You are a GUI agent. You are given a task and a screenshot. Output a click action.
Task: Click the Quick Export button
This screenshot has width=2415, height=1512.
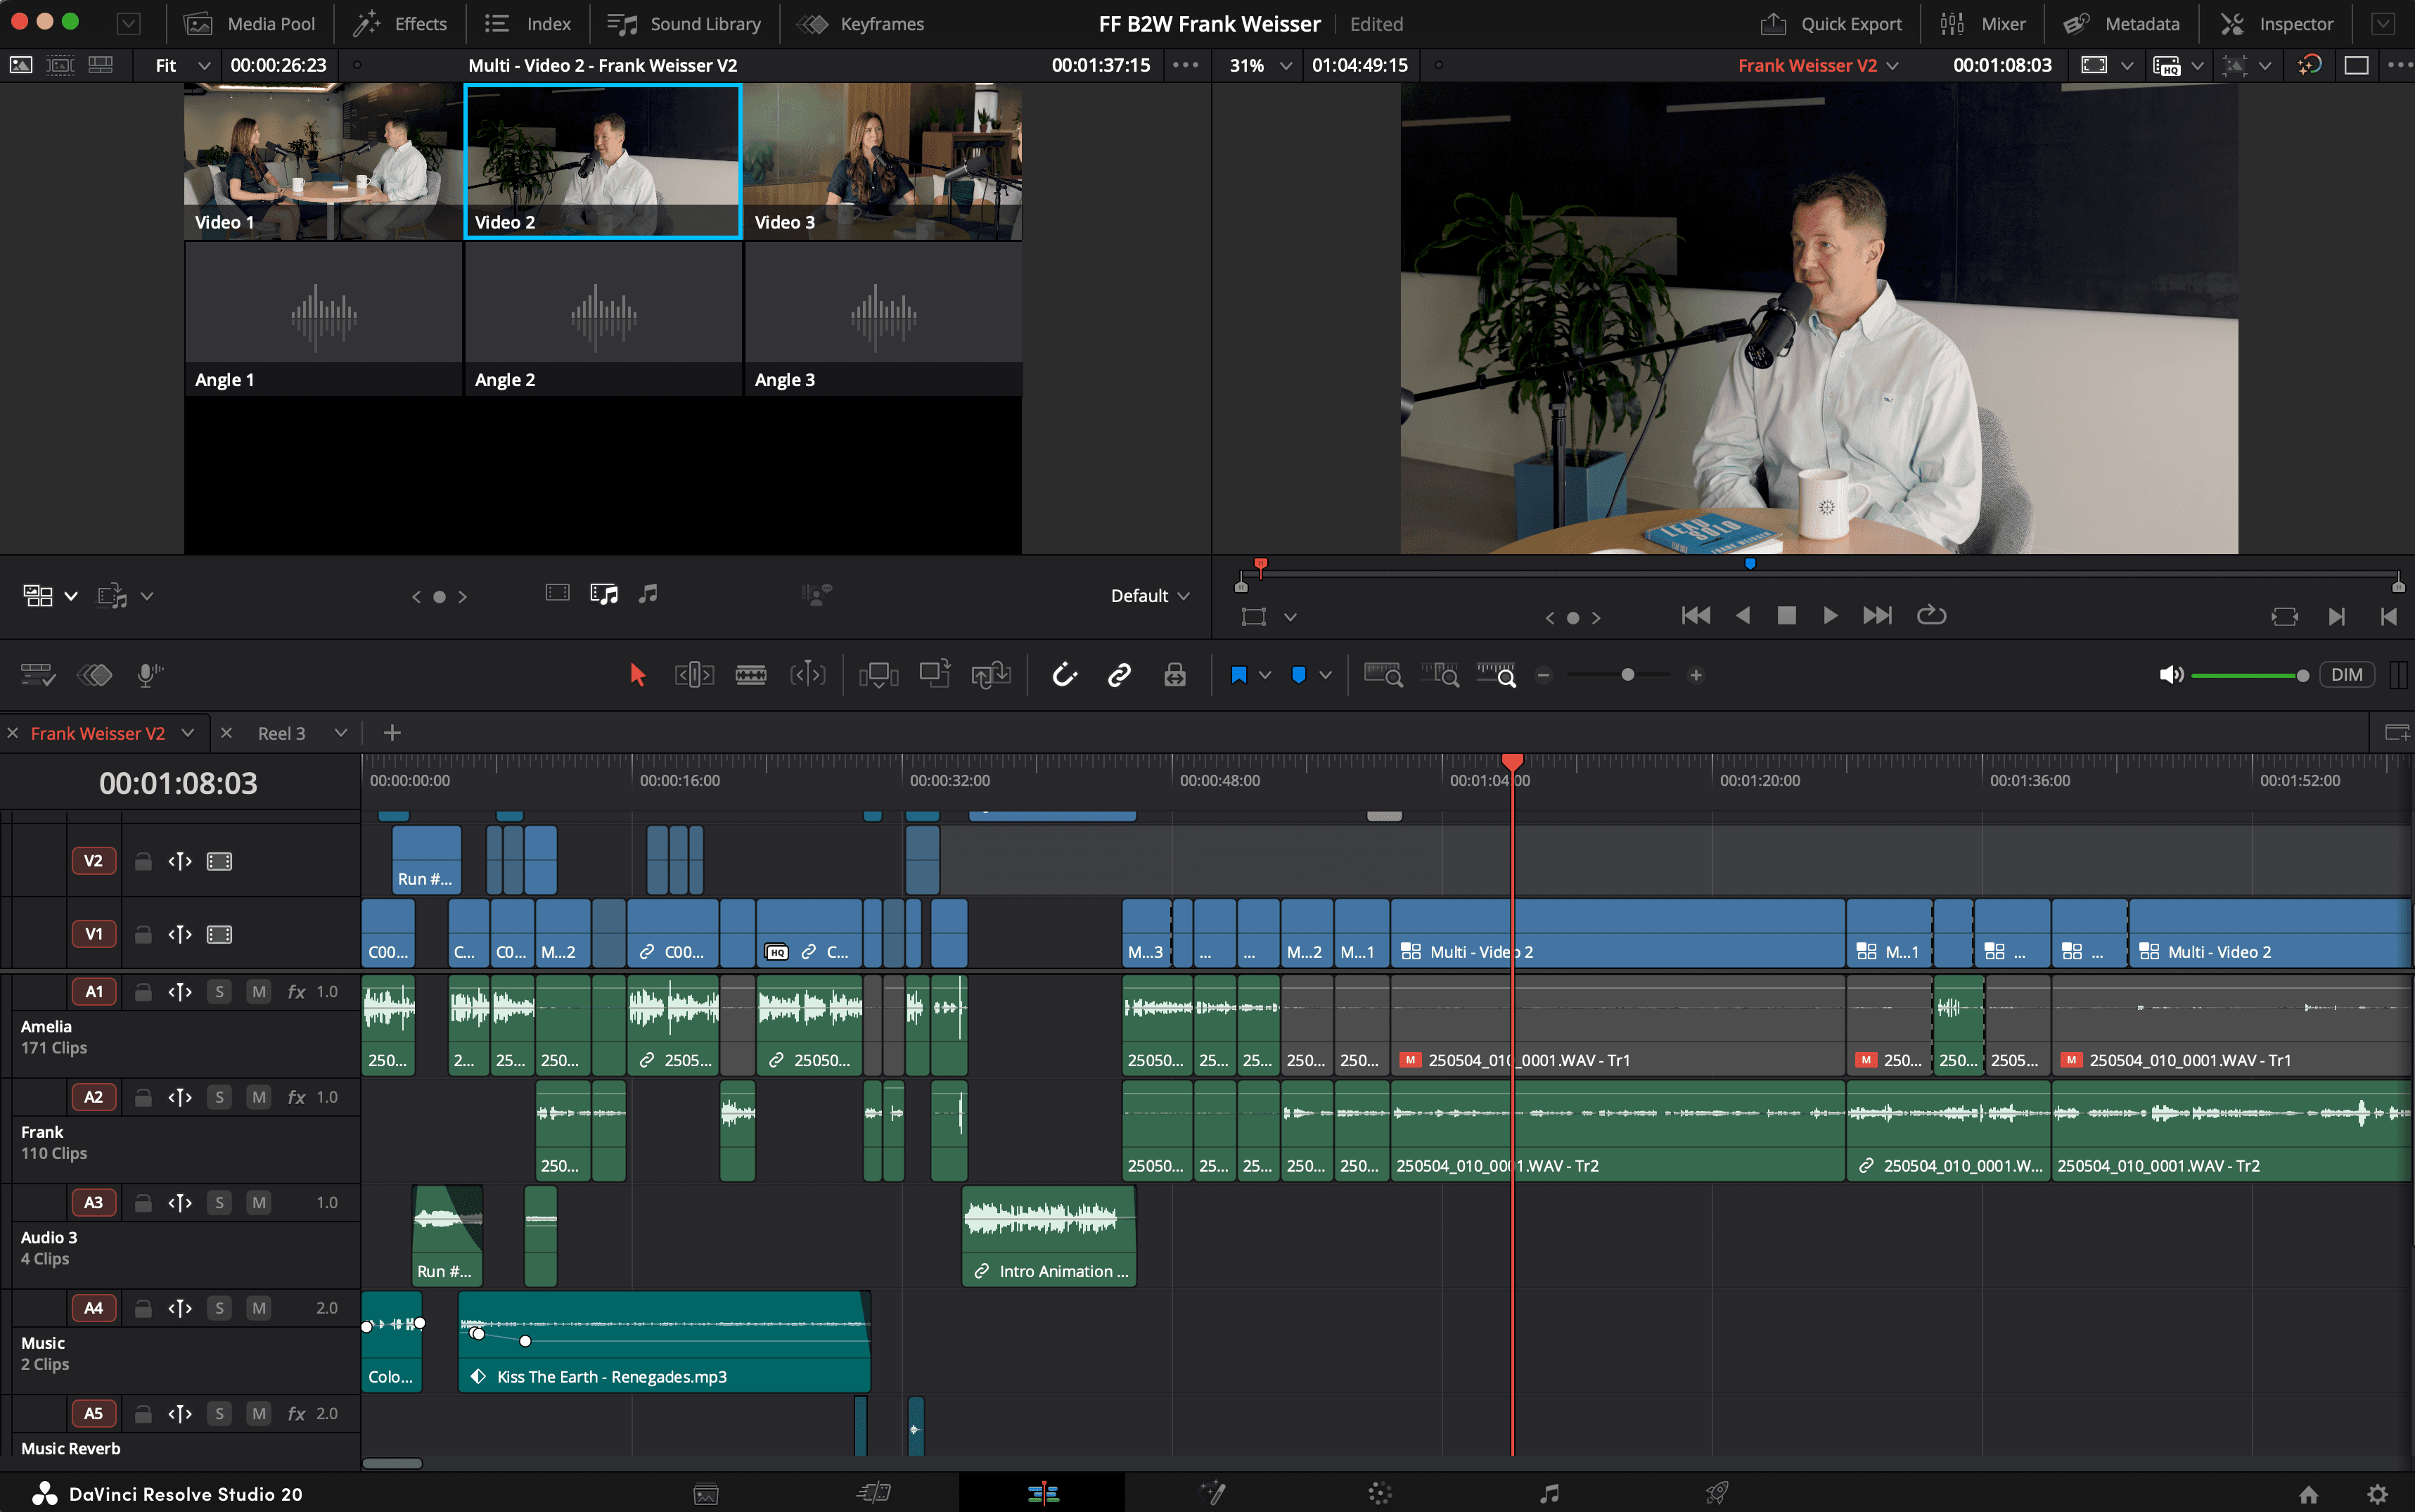pos(1831,24)
